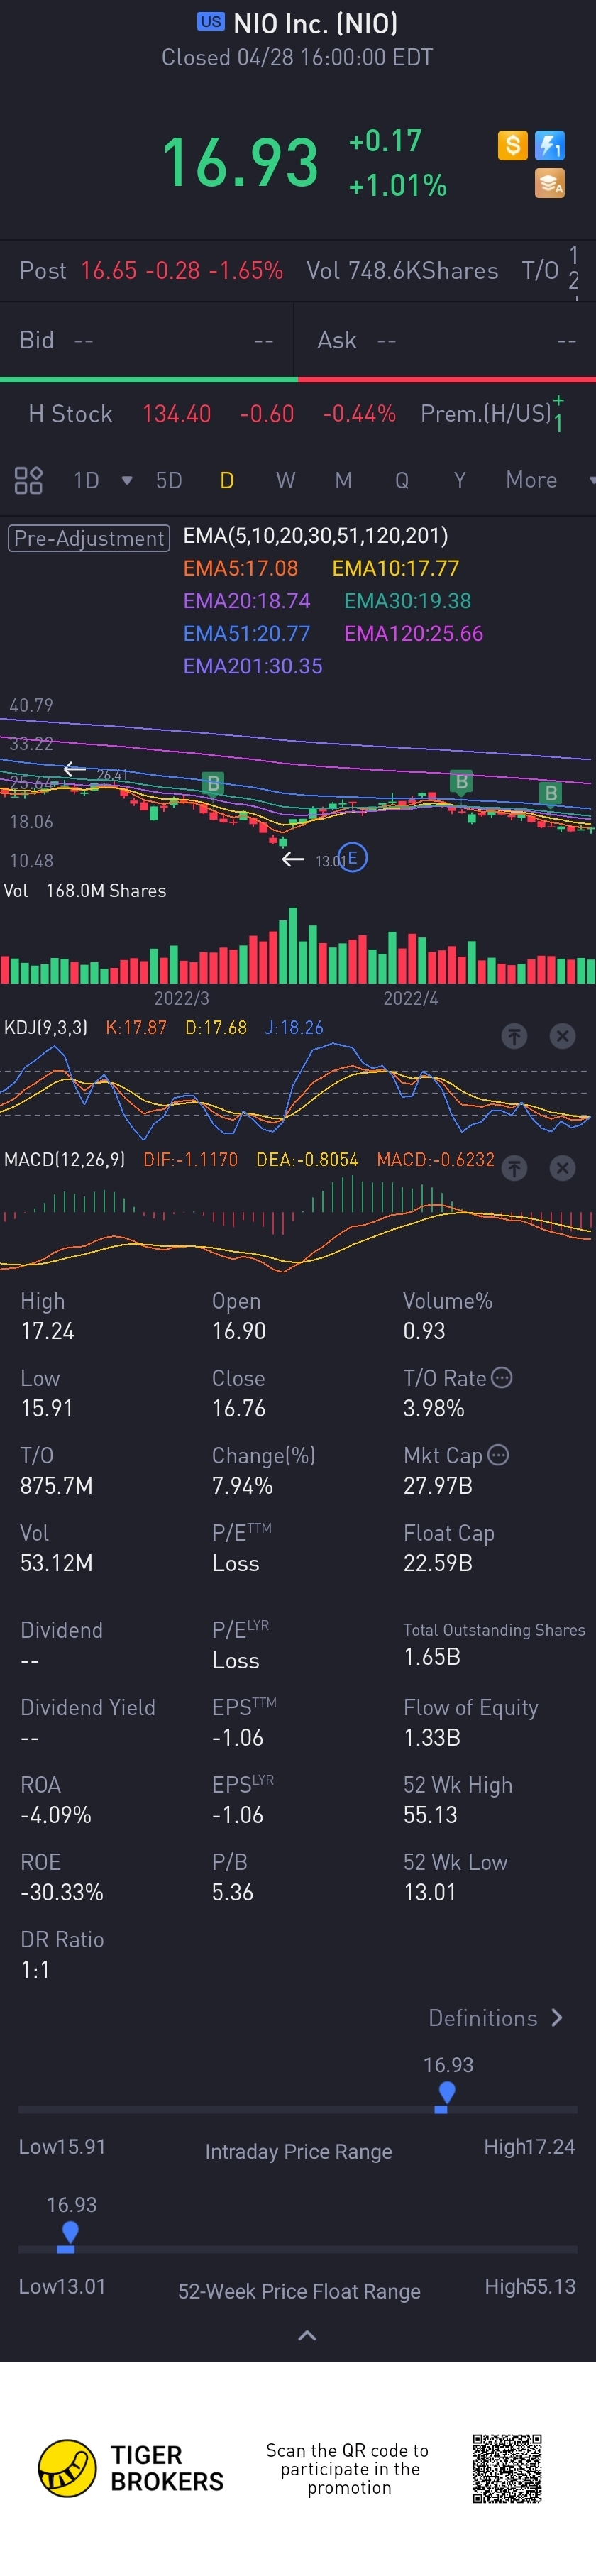This screenshot has width=596, height=2576.
Task: Collapse details with the up chevron
Action: tap(308, 2335)
